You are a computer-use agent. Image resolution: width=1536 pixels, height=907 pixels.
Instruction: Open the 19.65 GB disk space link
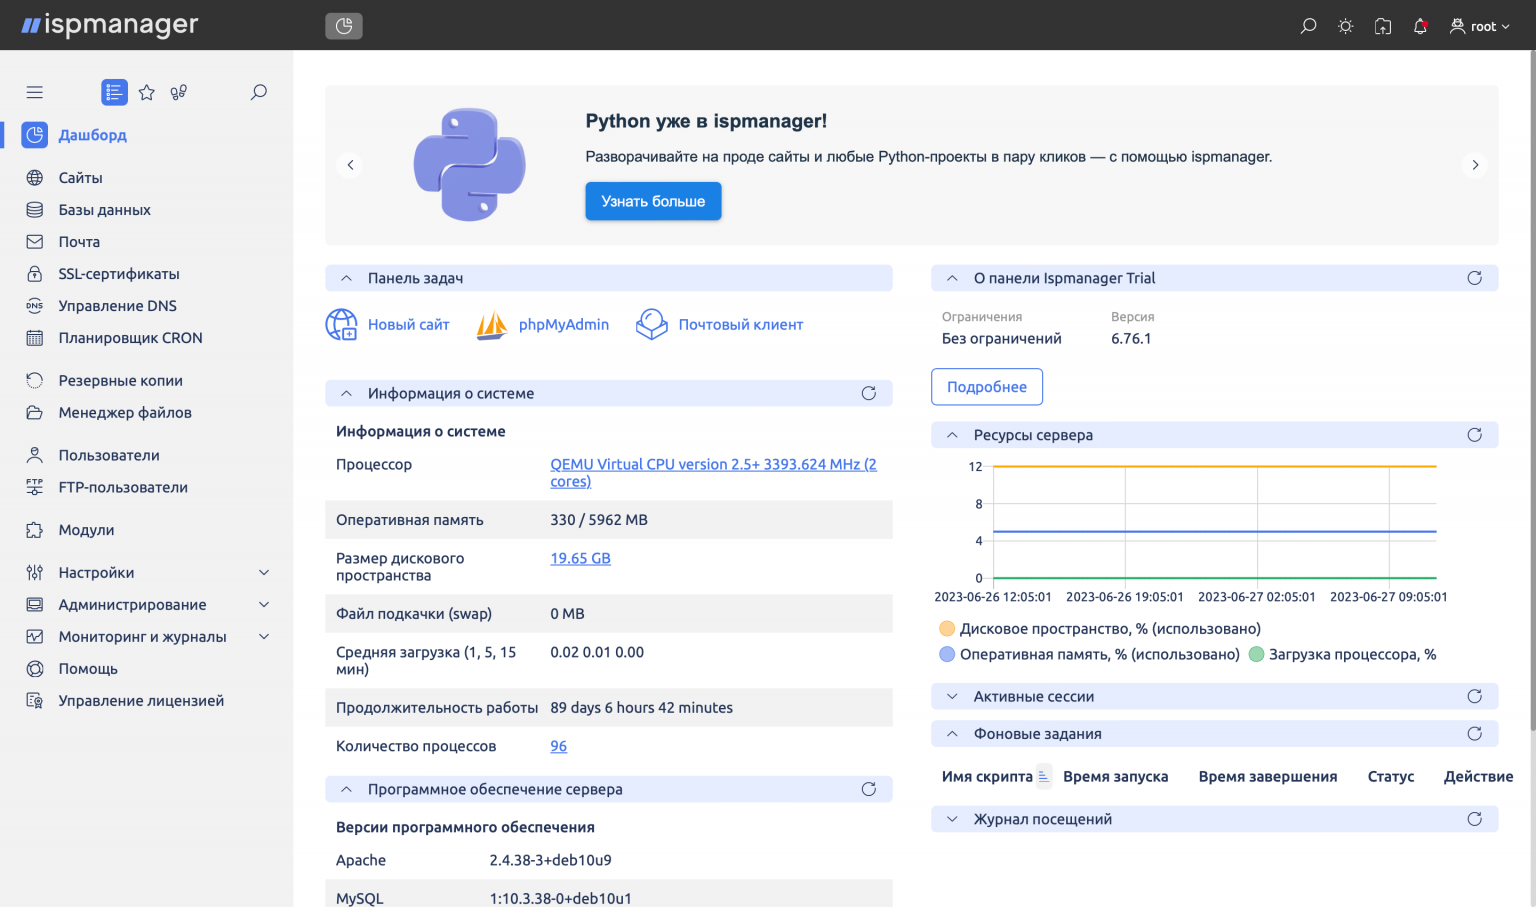pos(580,558)
